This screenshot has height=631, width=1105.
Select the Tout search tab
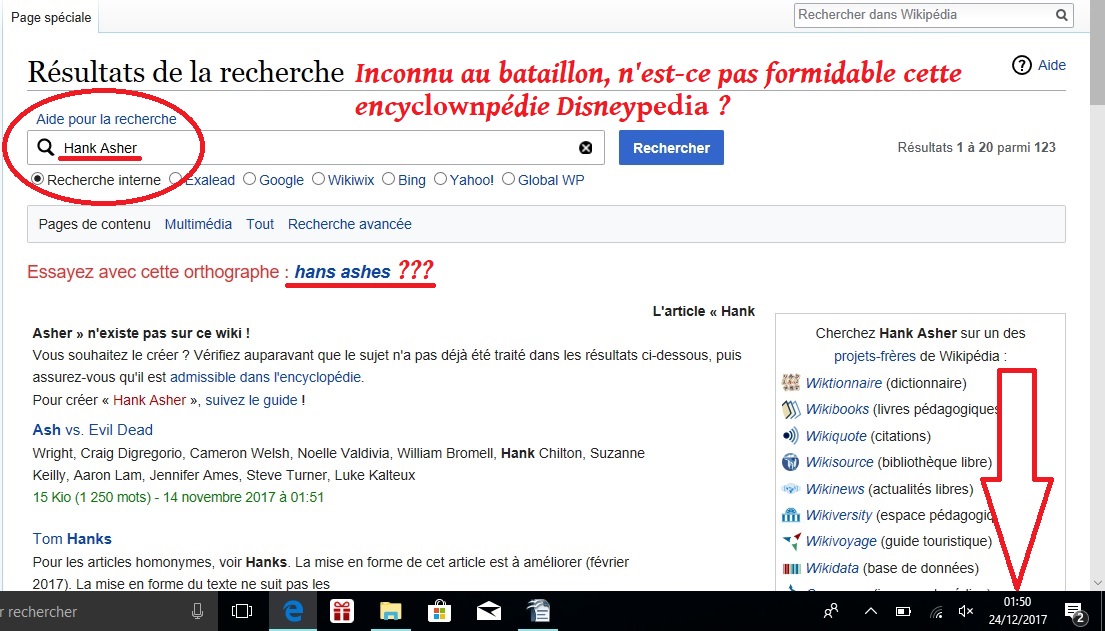[260, 224]
